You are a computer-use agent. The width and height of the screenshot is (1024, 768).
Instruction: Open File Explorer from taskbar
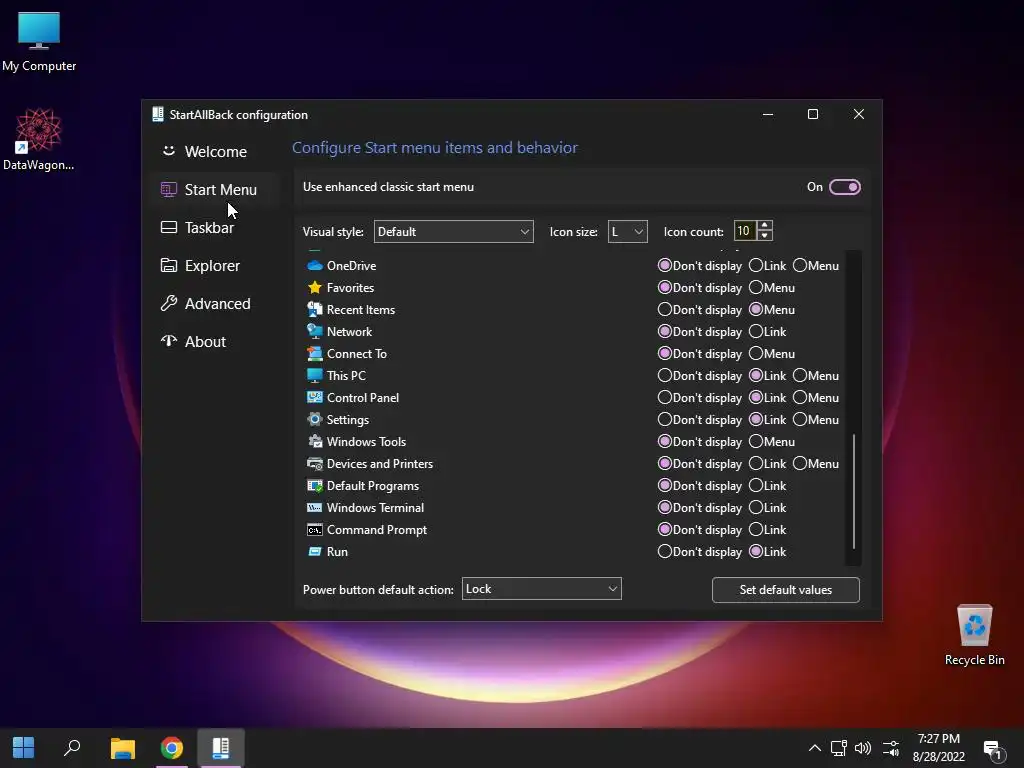point(122,748)
